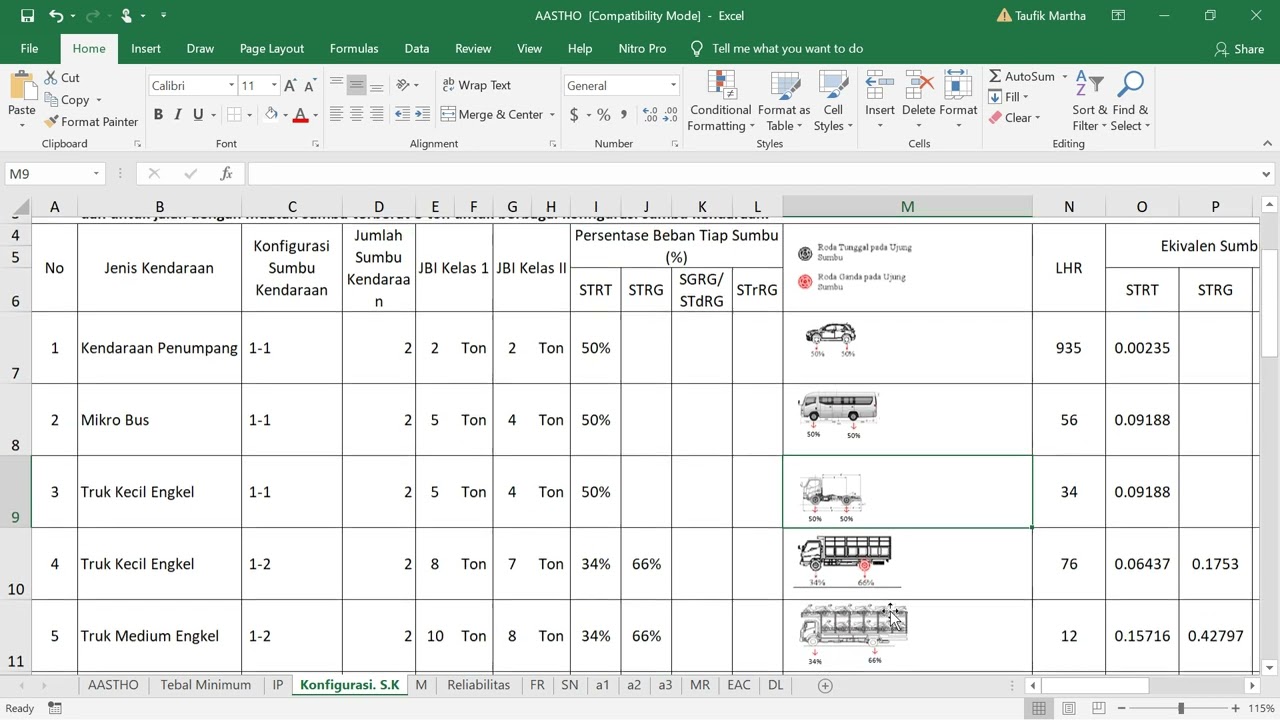Viewport: 1280px width, 720px height.
Task: Apply percent style to the cell
Action: click(x=603, y=114)
